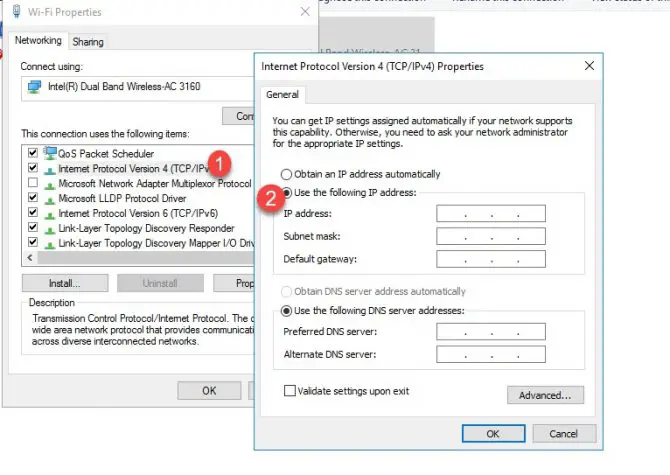Viewport: 670px width, 475px height.
Task: Uncheck Internet Protocol Version 6 checkbox
Action: point(33,212)
